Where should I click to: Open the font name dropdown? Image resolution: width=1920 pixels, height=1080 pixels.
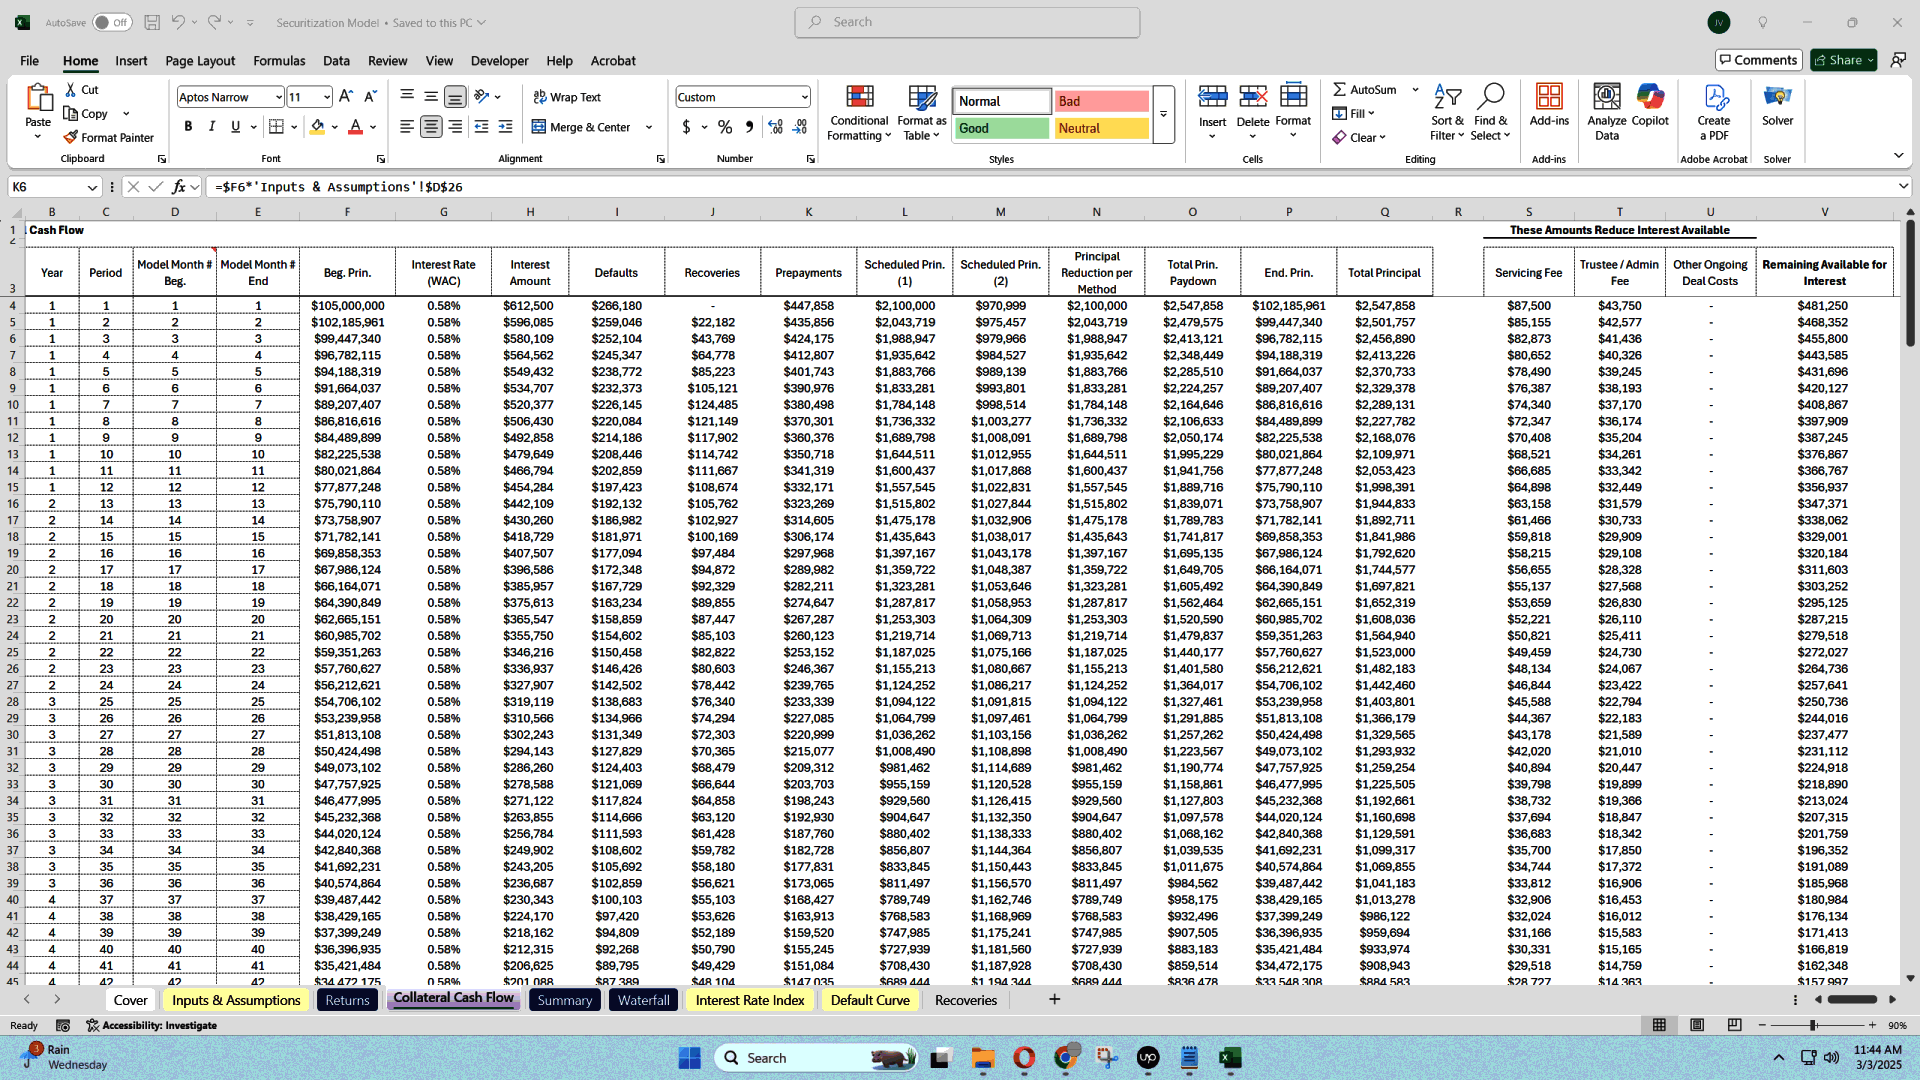278,97
